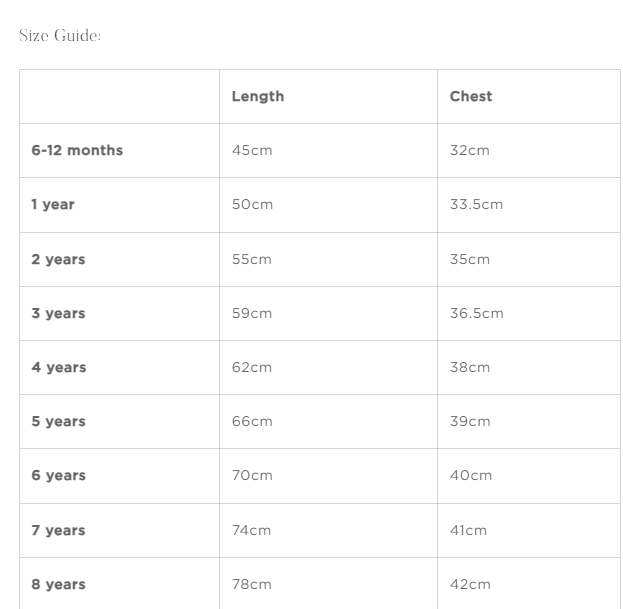Select the 45cm length cell

coord(252,150)
